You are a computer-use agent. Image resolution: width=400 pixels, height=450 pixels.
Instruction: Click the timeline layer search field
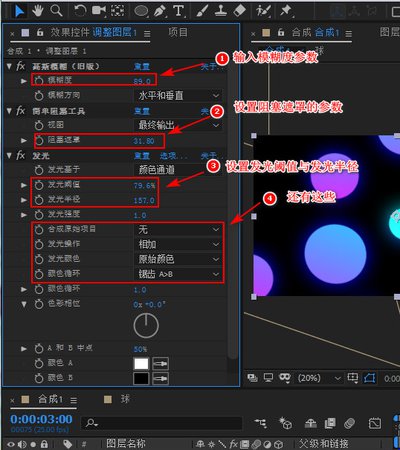point(162,423)
